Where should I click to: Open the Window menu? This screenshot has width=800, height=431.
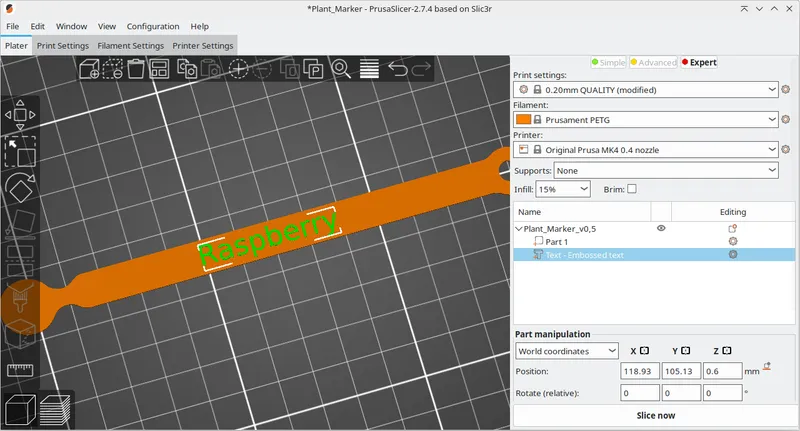click(71, 26)
